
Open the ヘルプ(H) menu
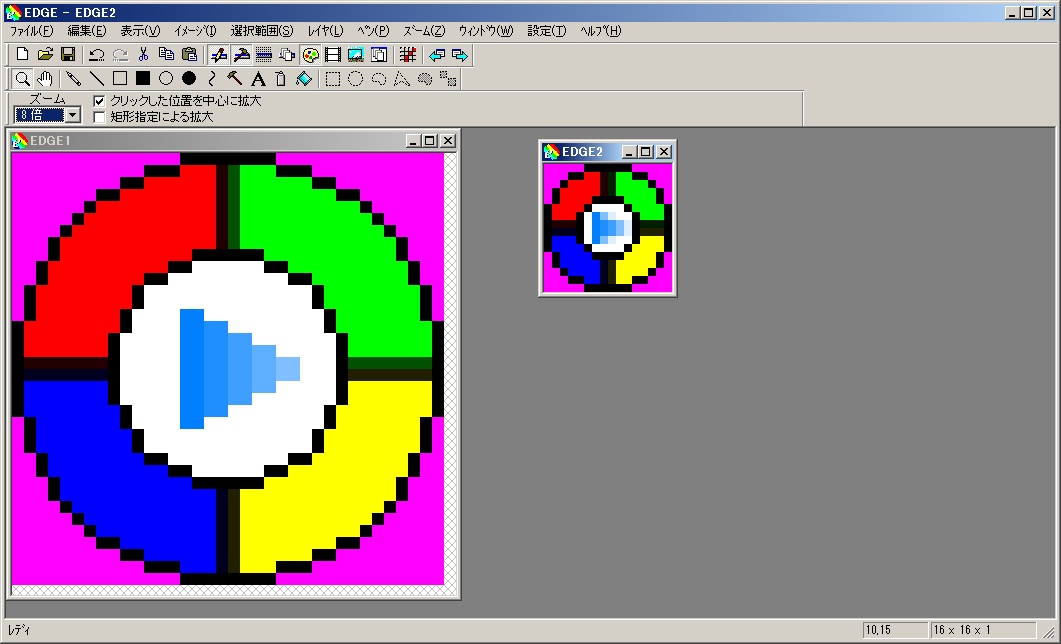coord(600,31)
